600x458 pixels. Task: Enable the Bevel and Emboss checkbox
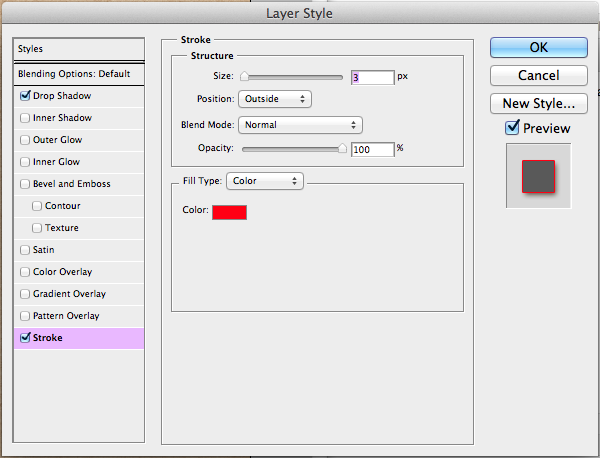(25, 184)
